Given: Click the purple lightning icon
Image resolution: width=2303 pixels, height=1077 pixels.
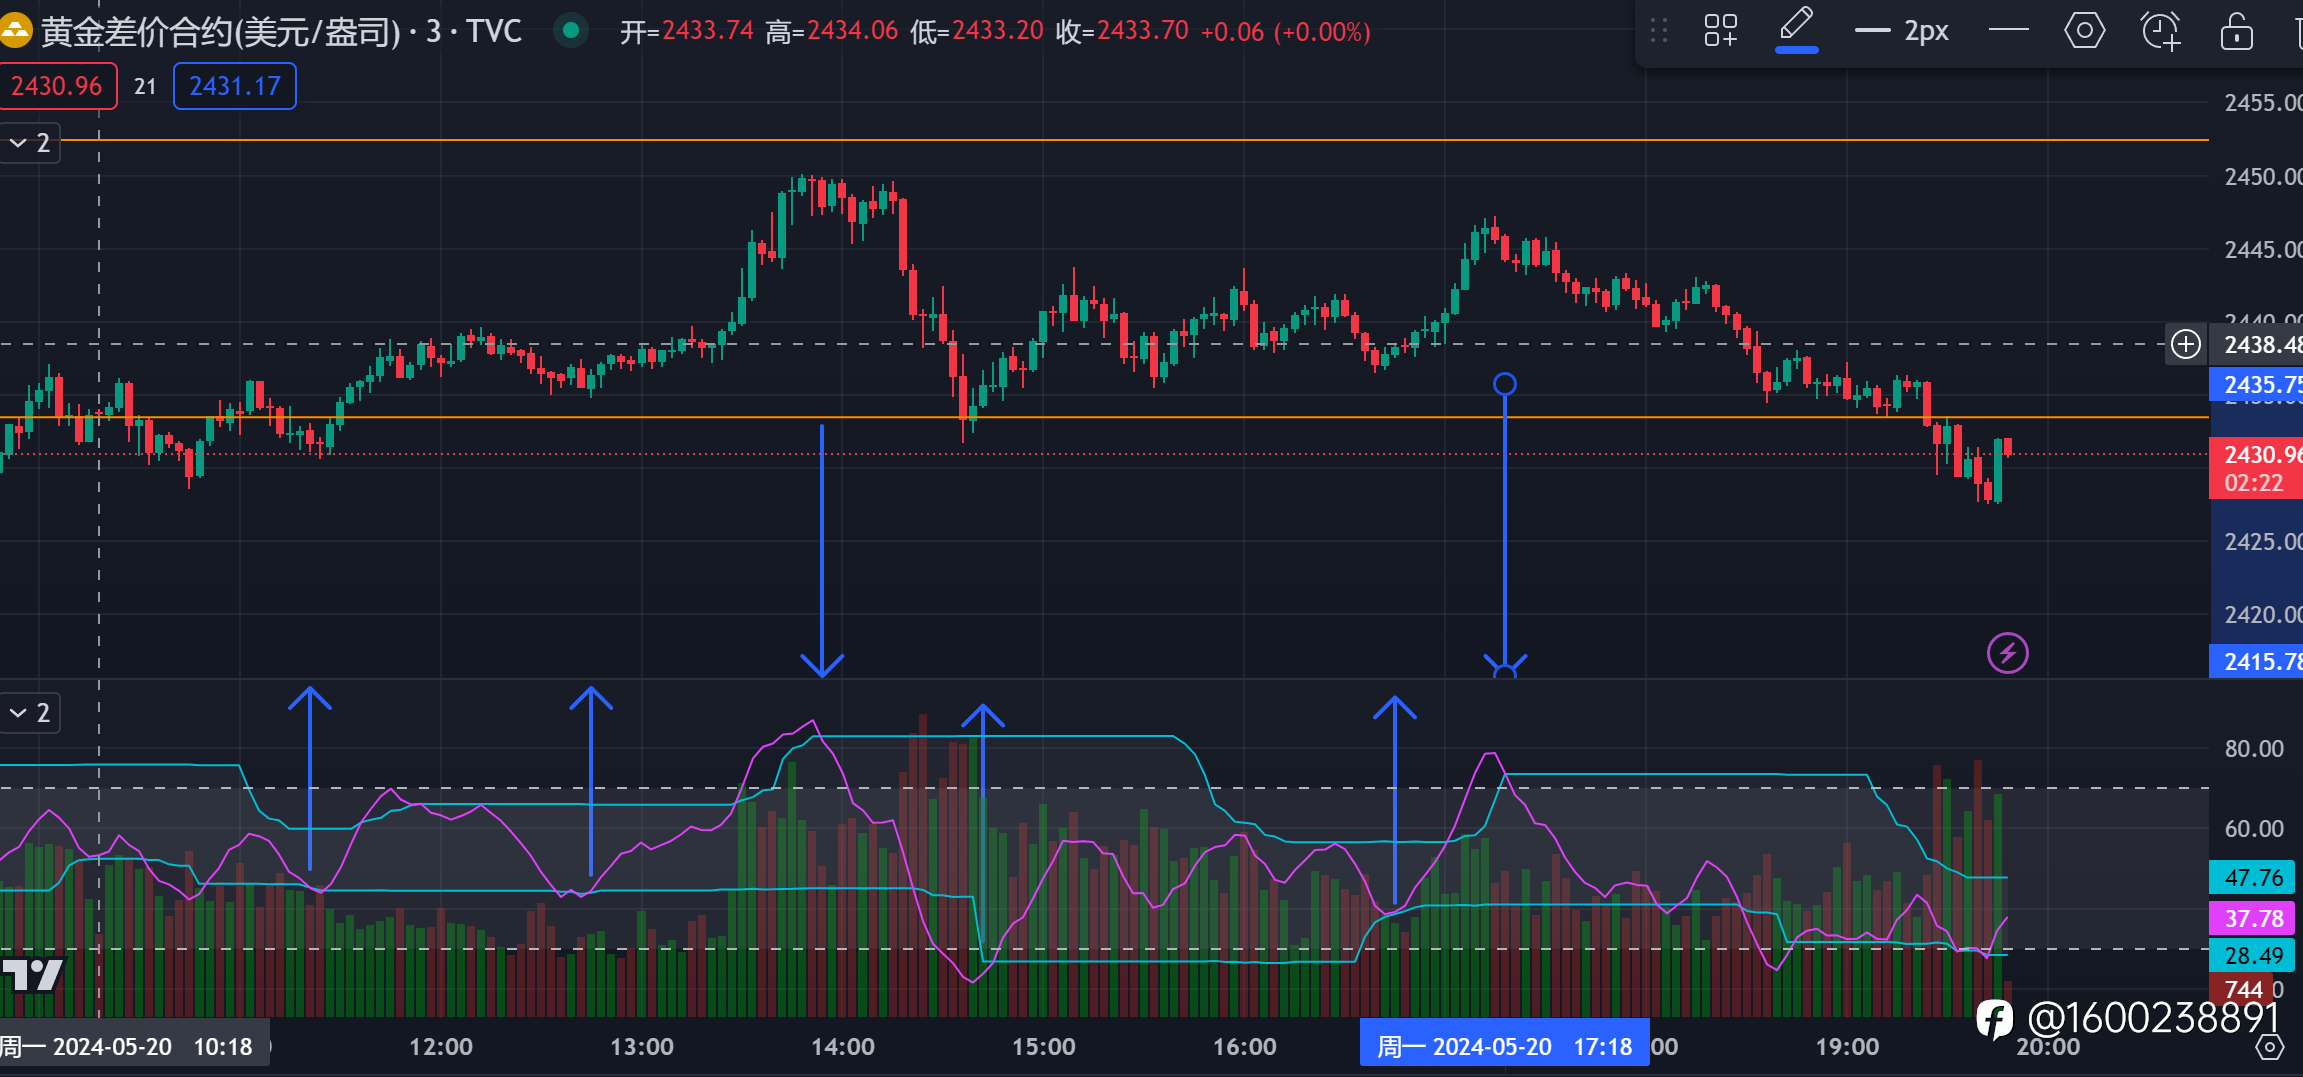Looking at the screenshot, I should [x=2007, y=654].
